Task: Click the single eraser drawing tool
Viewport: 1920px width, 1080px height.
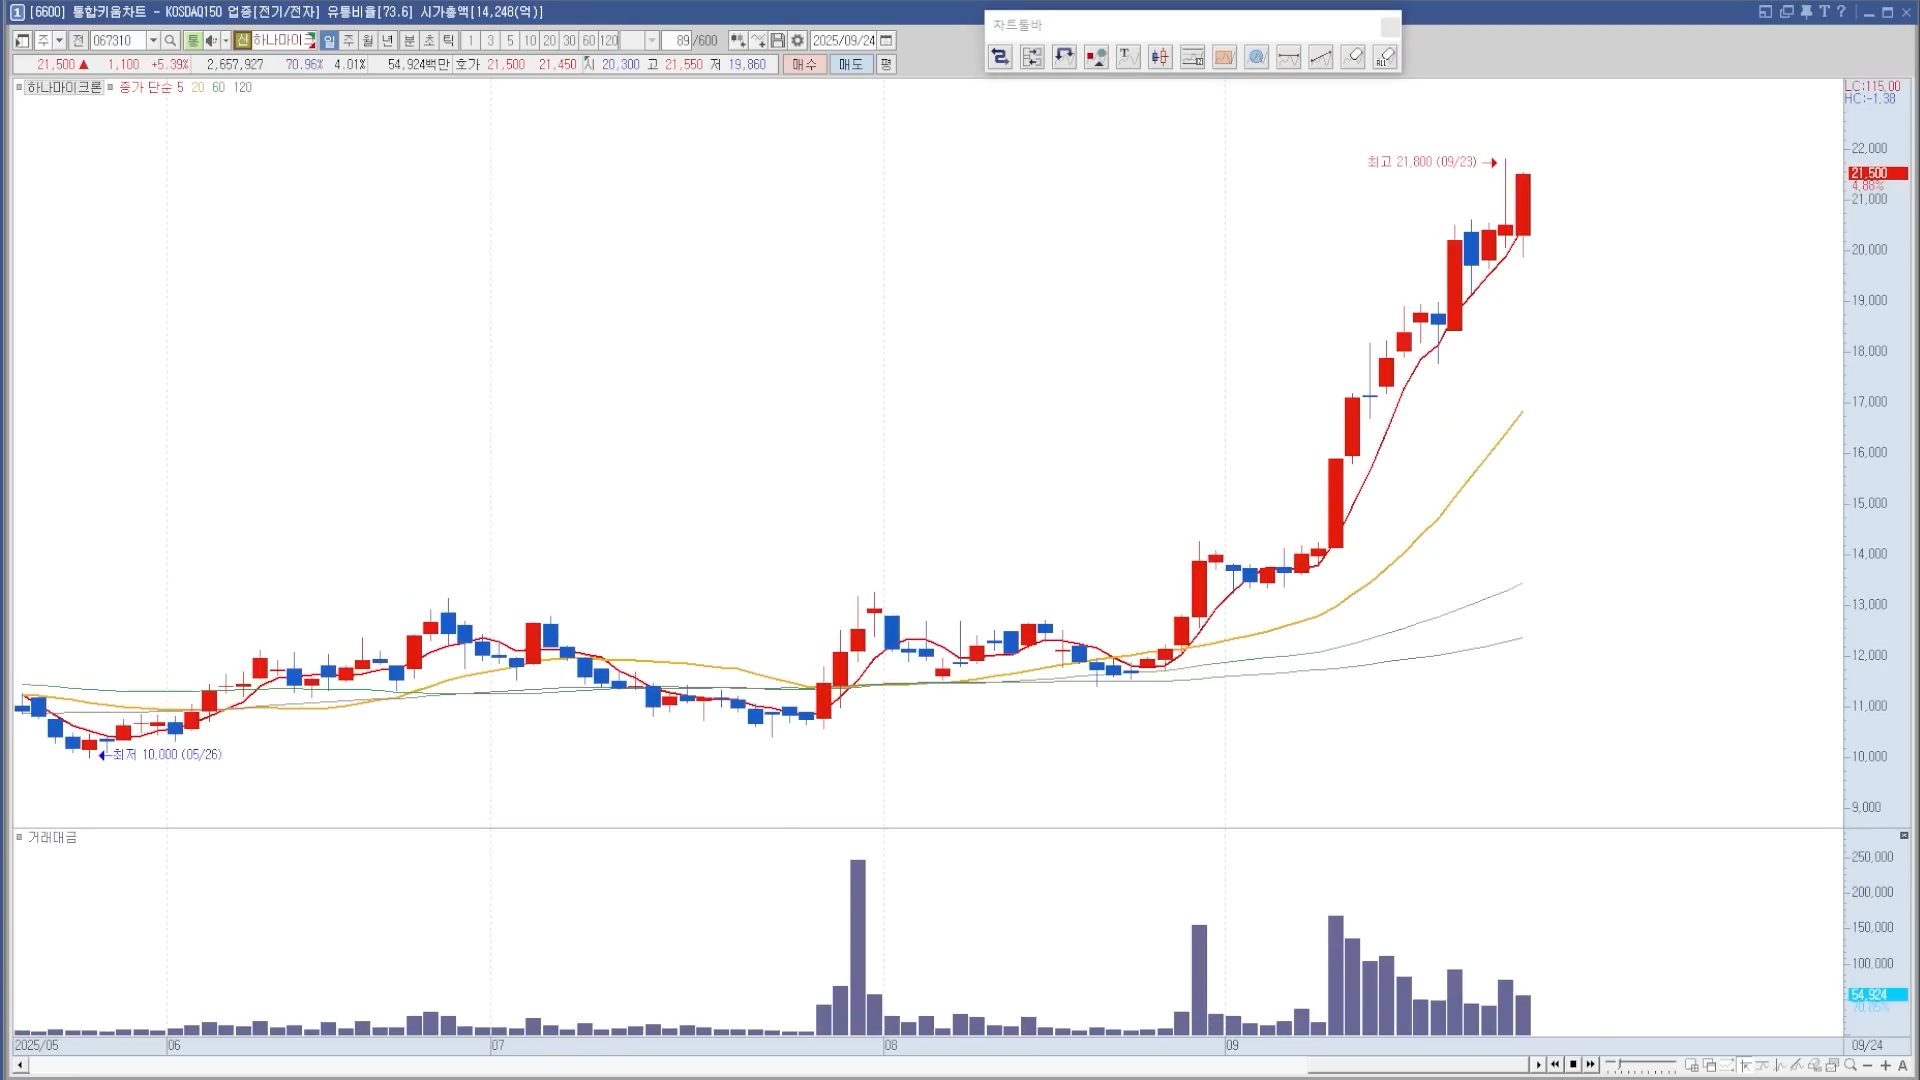Action: [1353, 57]
